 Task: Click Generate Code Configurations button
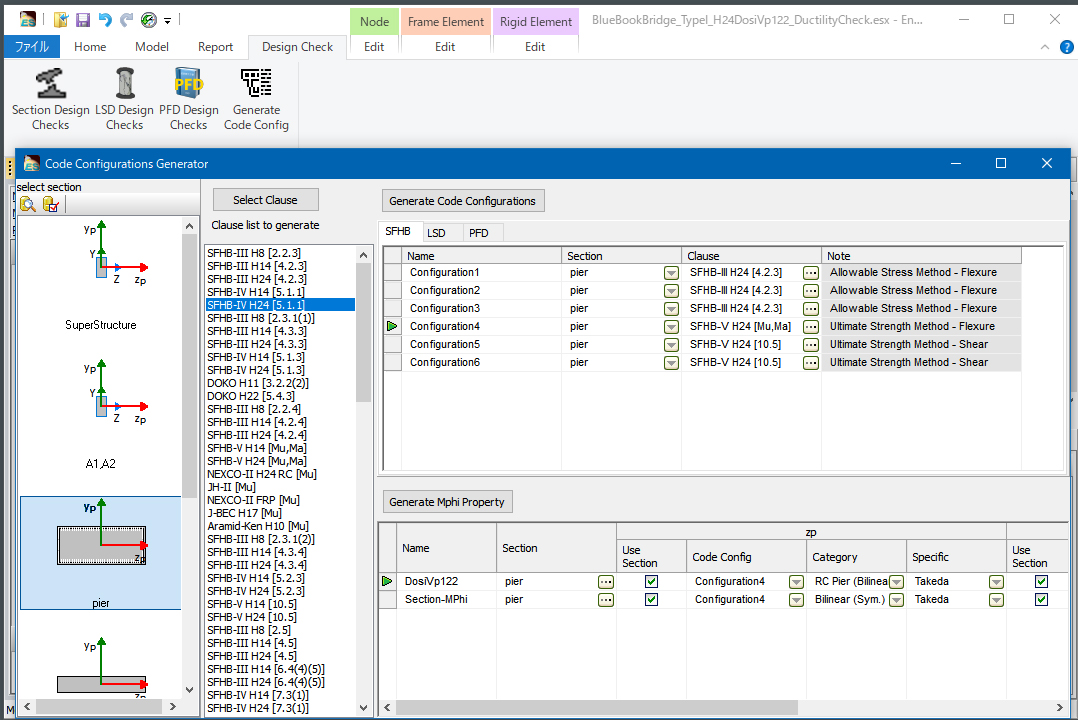462,201
